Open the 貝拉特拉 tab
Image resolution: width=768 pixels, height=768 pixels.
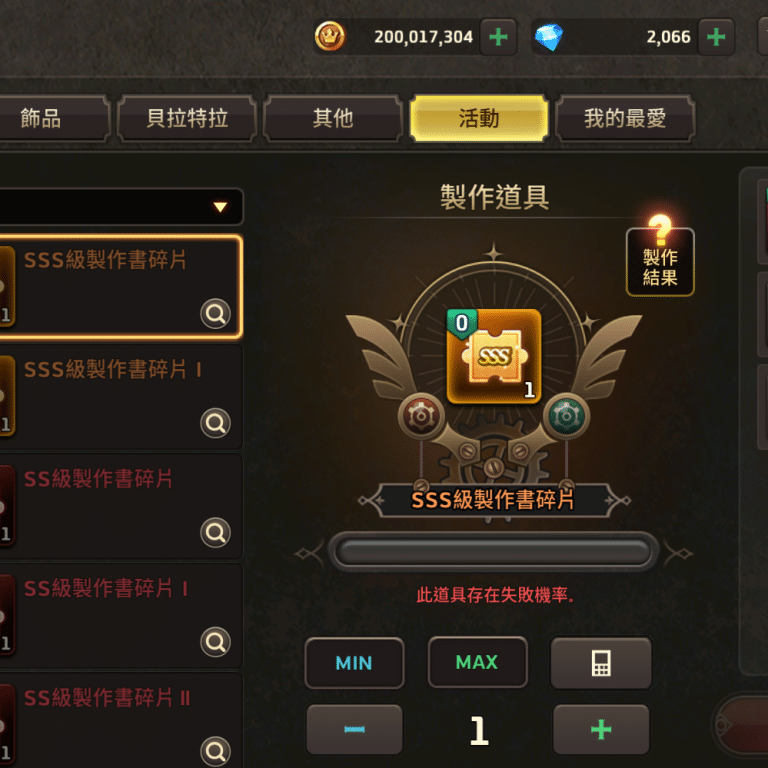pyautogui.click(x=187, y=119)
